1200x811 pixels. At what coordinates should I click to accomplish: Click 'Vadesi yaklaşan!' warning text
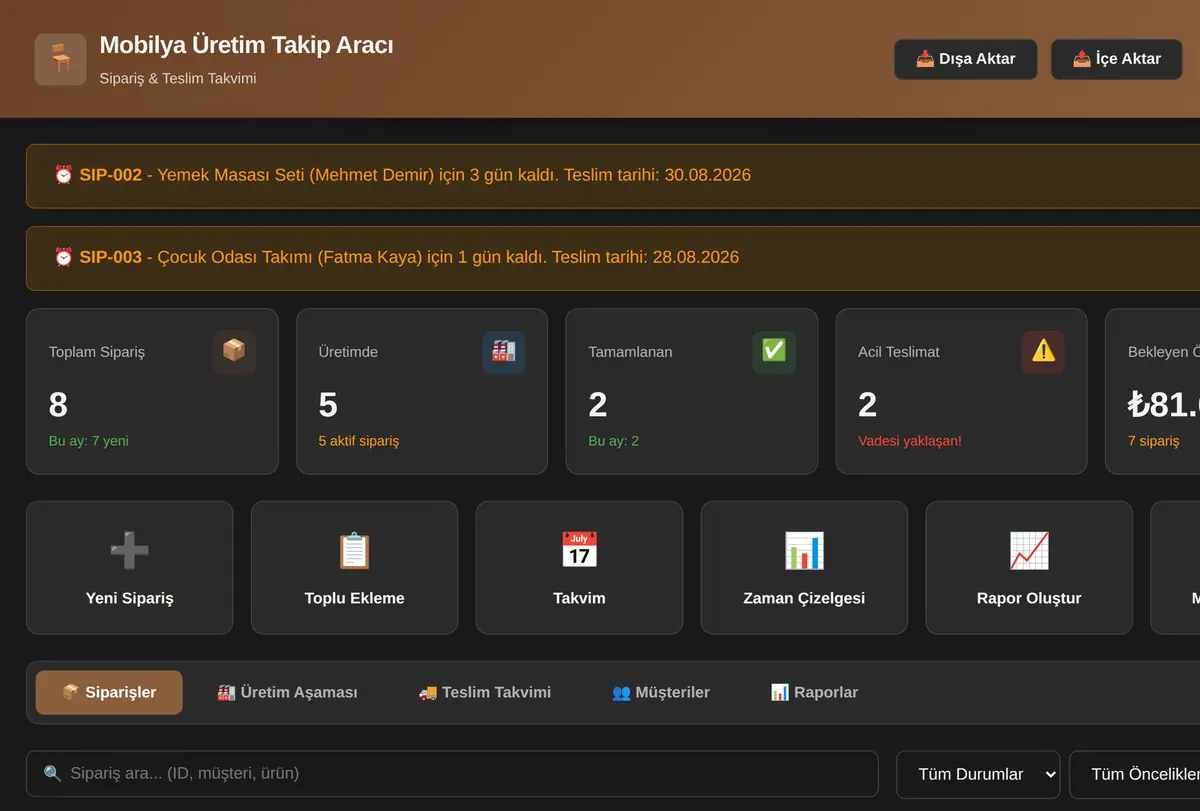(909, 440)
